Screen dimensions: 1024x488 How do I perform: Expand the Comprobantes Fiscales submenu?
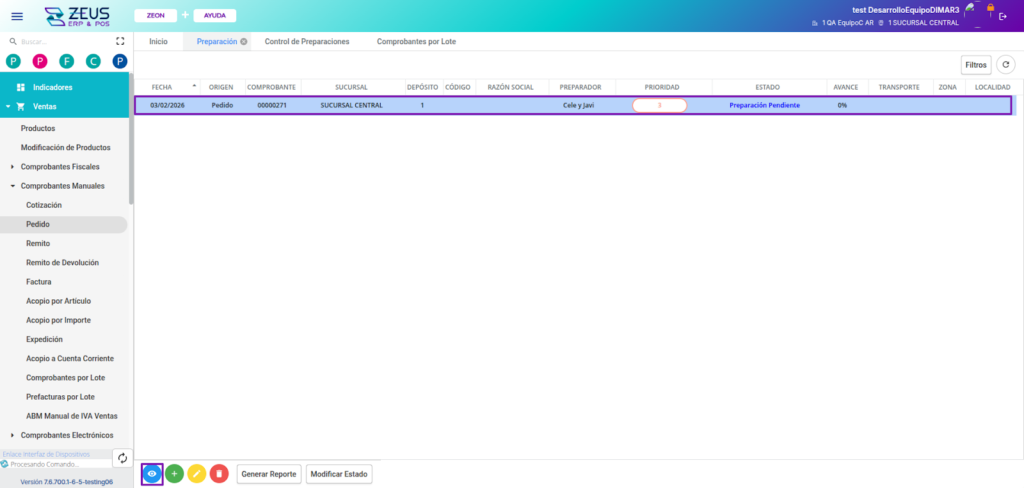tap(12, 167)
